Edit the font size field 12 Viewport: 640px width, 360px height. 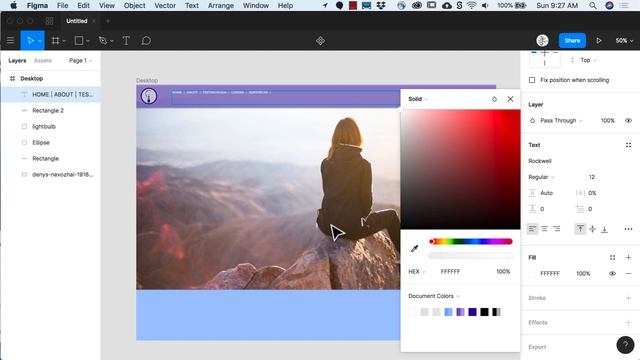coord(591,177)
